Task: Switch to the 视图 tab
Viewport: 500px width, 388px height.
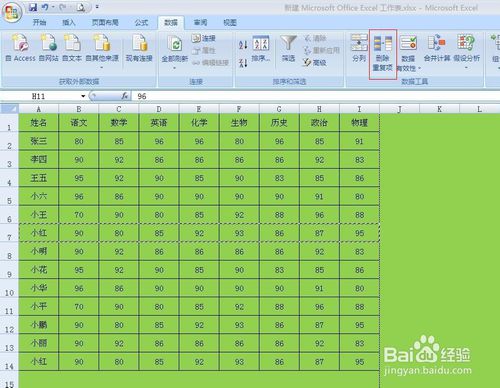Action: coord(230,22)
